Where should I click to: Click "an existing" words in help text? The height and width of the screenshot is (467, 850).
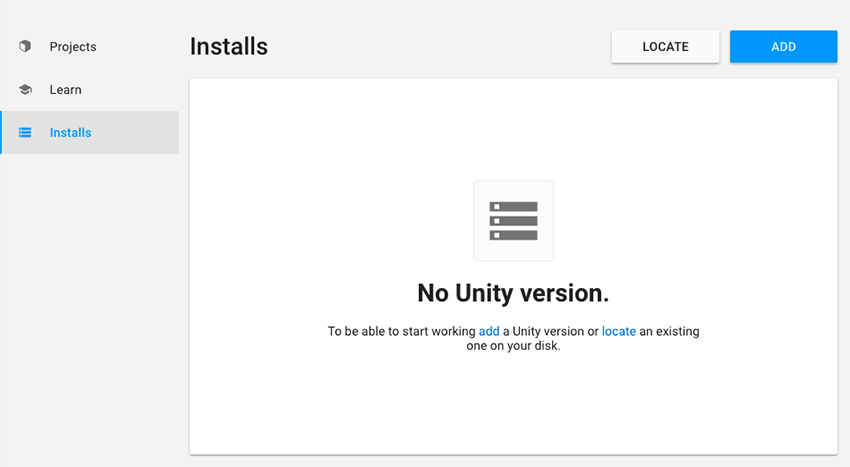pyautogui.click(x=669, y=331)
